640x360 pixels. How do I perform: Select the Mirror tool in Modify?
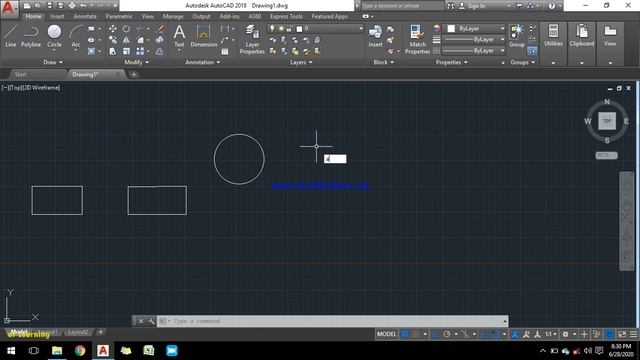(126, 40)
